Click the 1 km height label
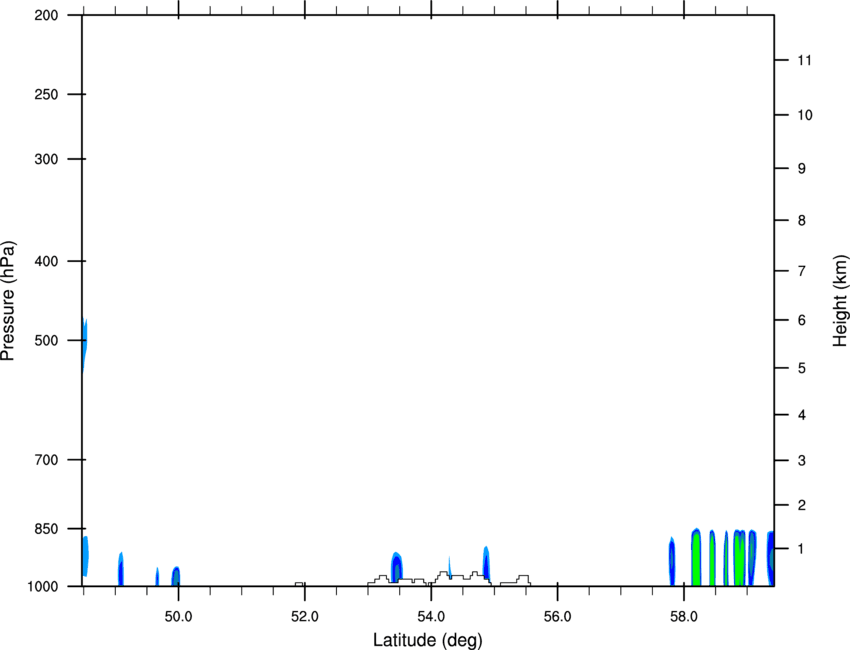The image size is (850, 650). tap(801, 549)
